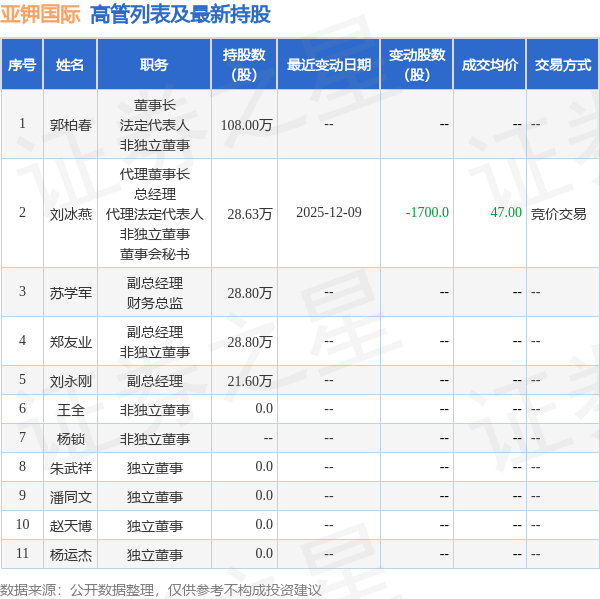Image resolution: width=600 pixels, height=599 pixels.
Task: Click the change value -1700.0
Action: pyautogui.click(x=427, y=212)
